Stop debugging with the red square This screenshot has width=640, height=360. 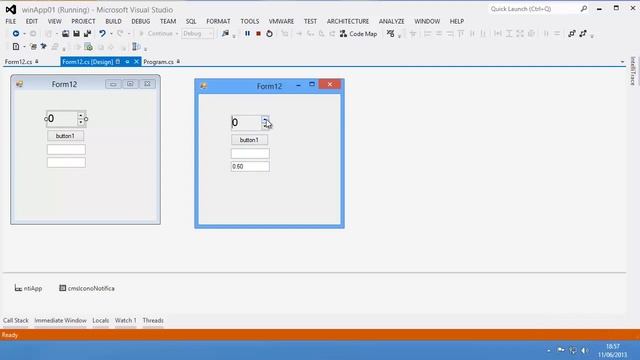pyautogui.click(x=258, y=34)
